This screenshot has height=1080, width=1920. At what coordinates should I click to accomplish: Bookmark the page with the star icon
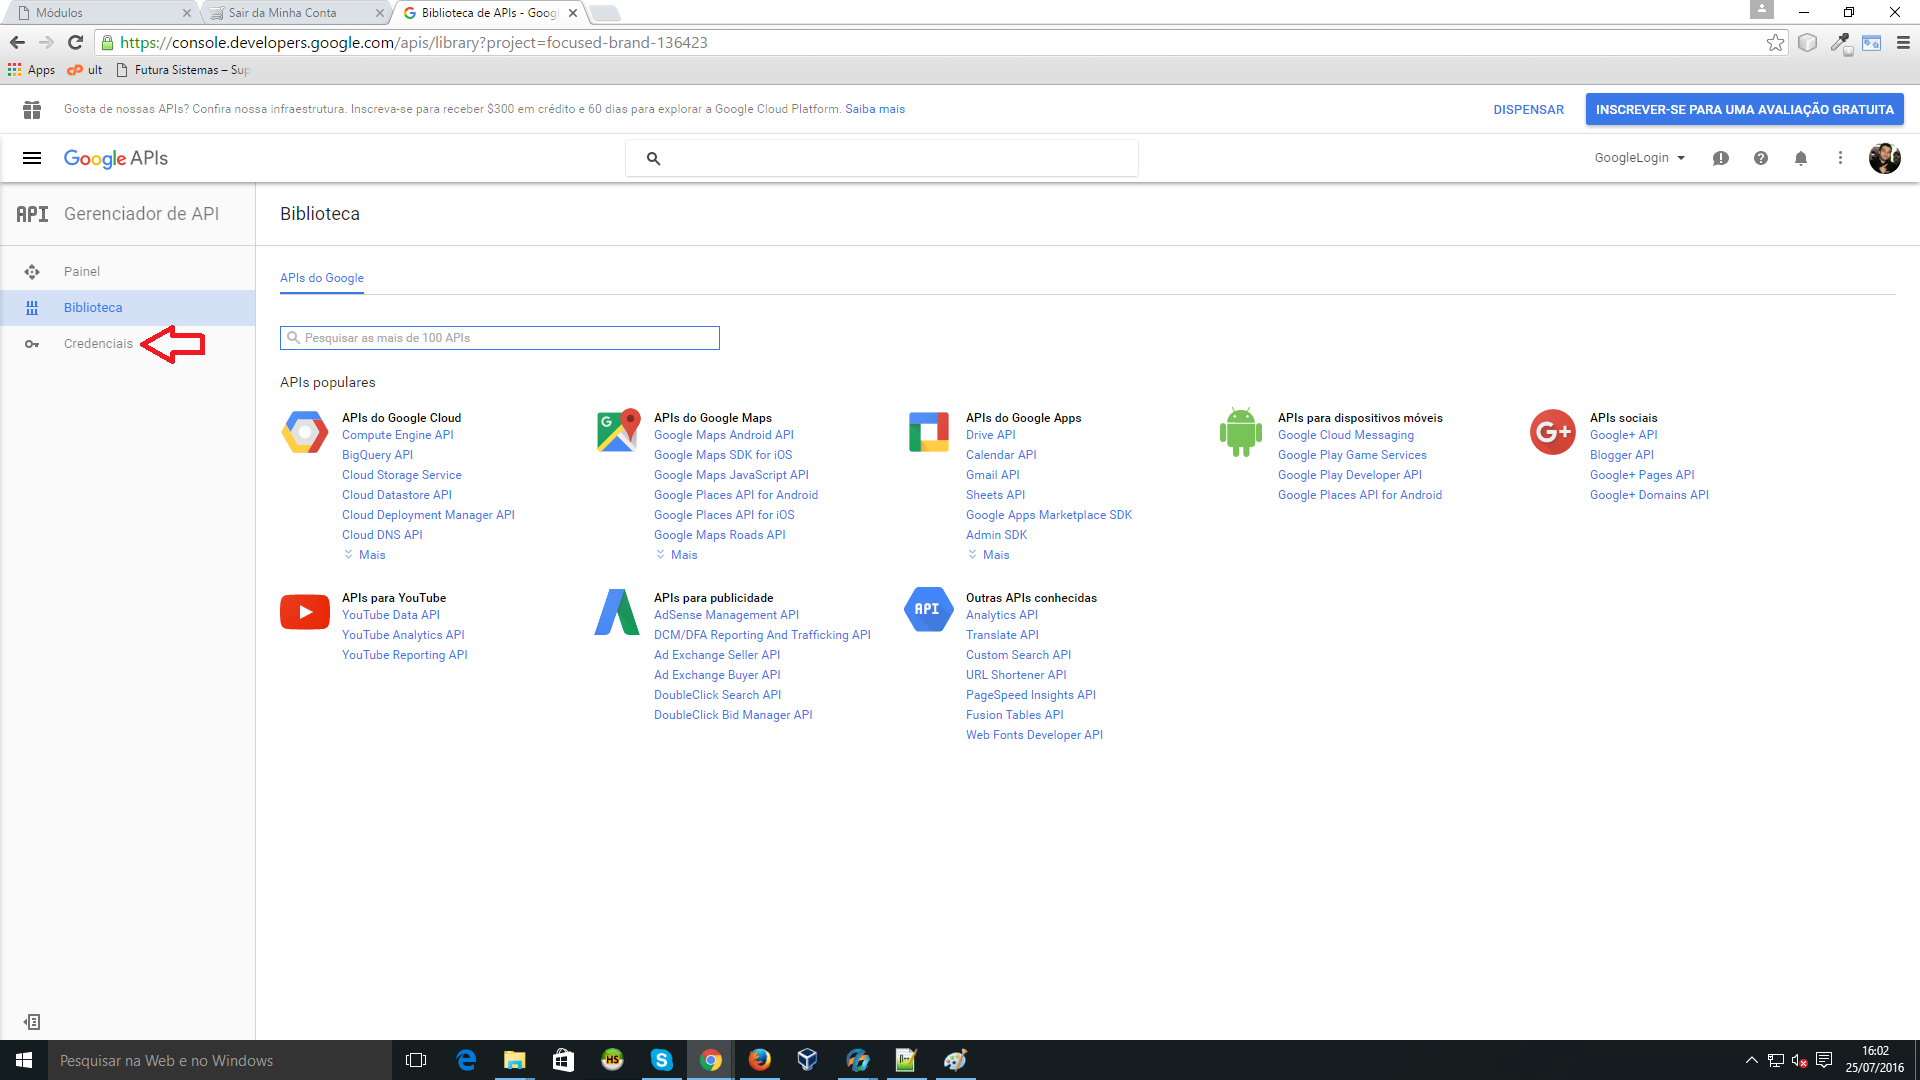[1775, 43]
